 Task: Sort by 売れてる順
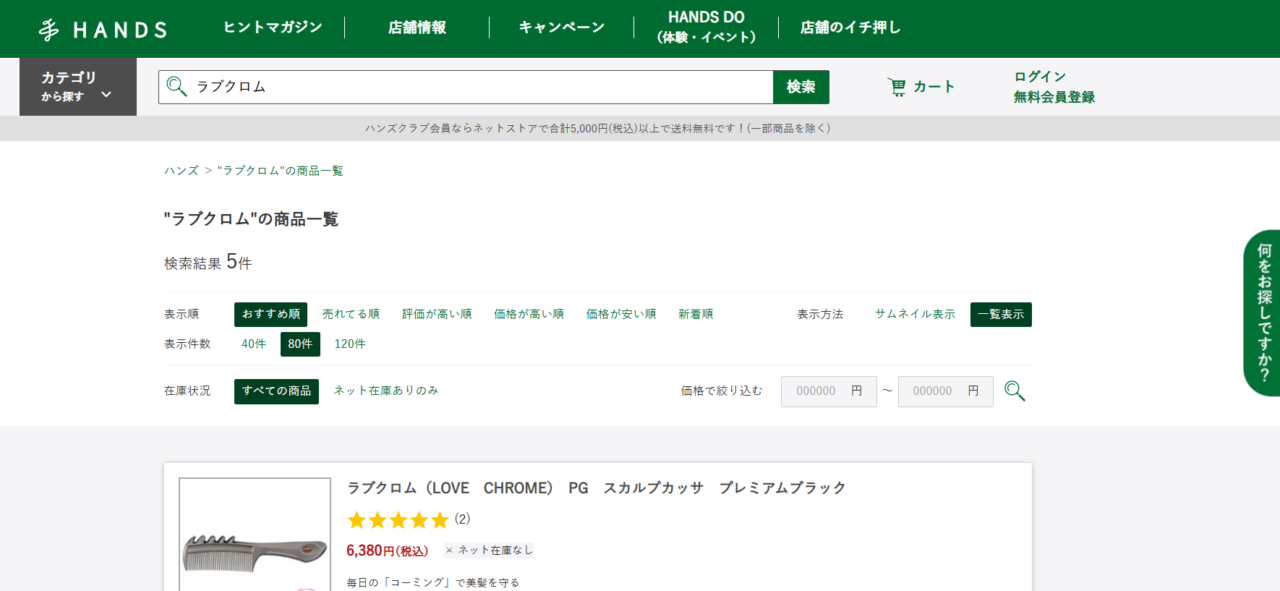351,315
